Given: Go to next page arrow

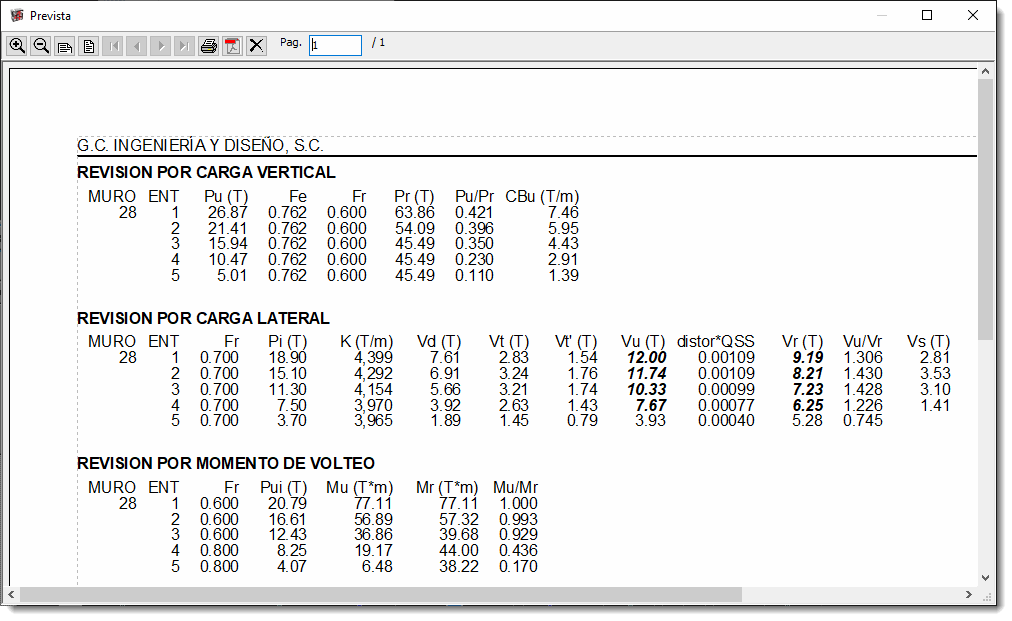Looking at the screenshot, I should (161, 46).
